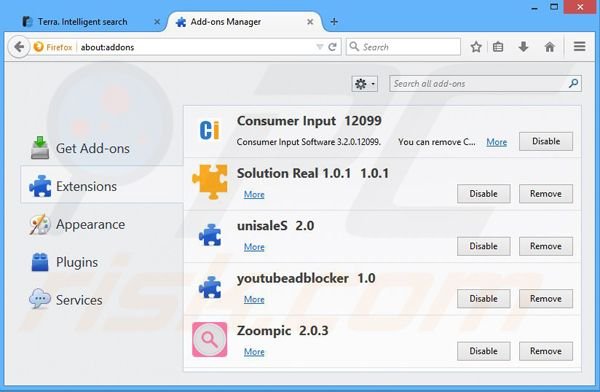
Task: Close the Add-ons Manager tab
Action: coord(310,22)
